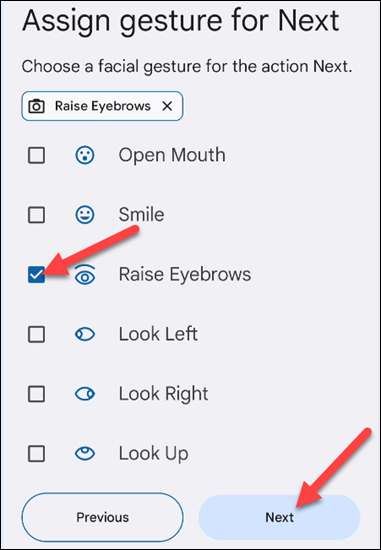Click the Look Up eye icon
Screen dimensions: 381x550
(85, 454)
